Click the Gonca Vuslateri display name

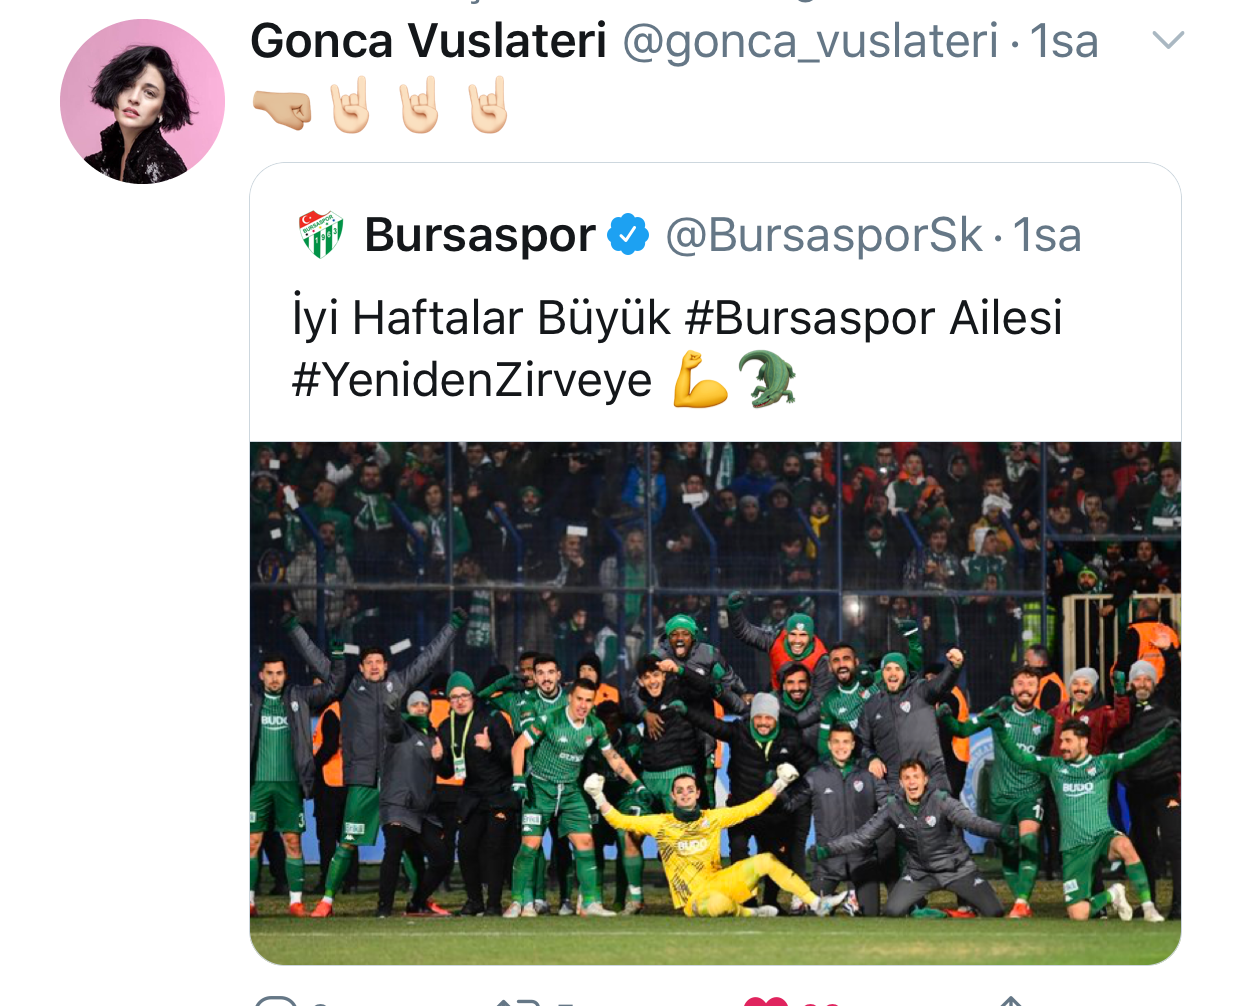point(428,41)
